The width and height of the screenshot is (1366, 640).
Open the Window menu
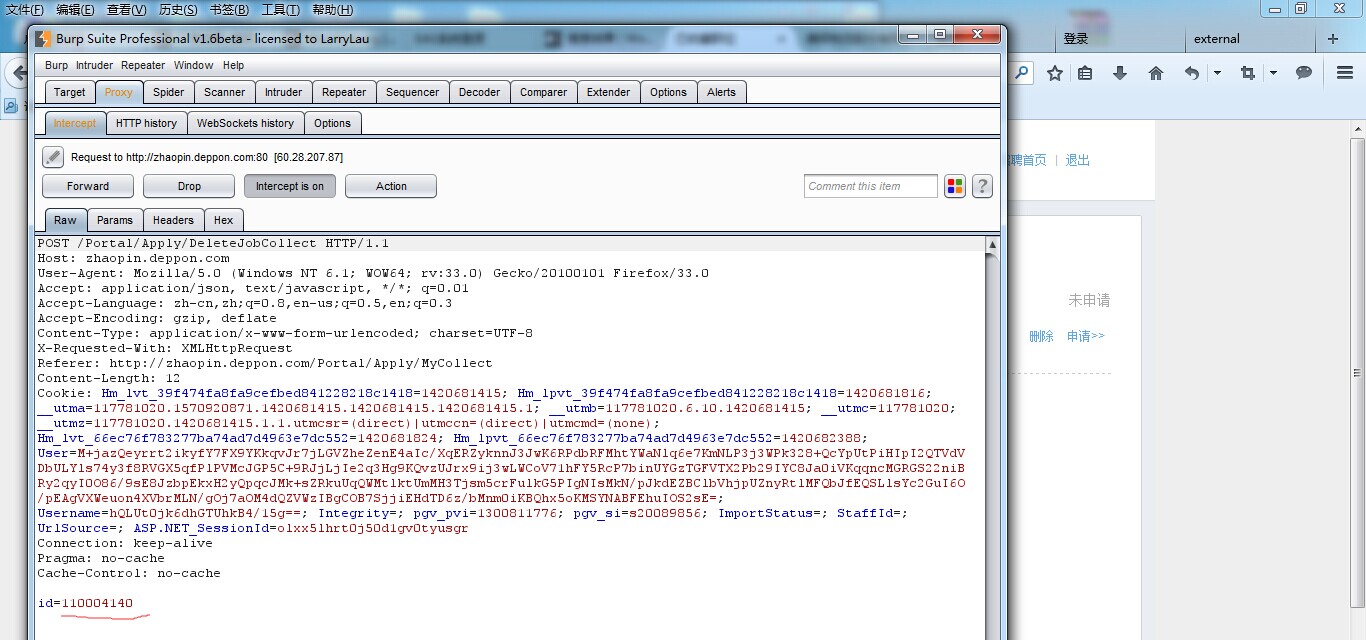coord(193,65)
